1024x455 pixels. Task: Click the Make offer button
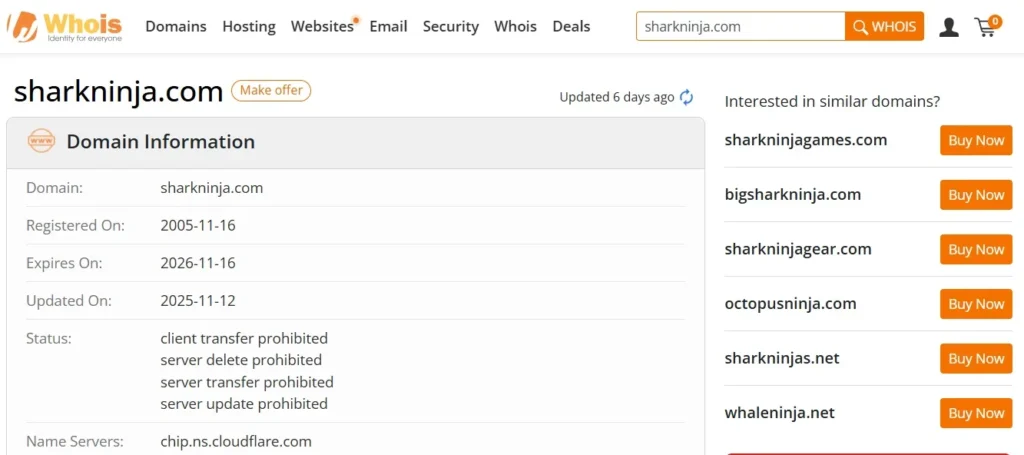271,90
